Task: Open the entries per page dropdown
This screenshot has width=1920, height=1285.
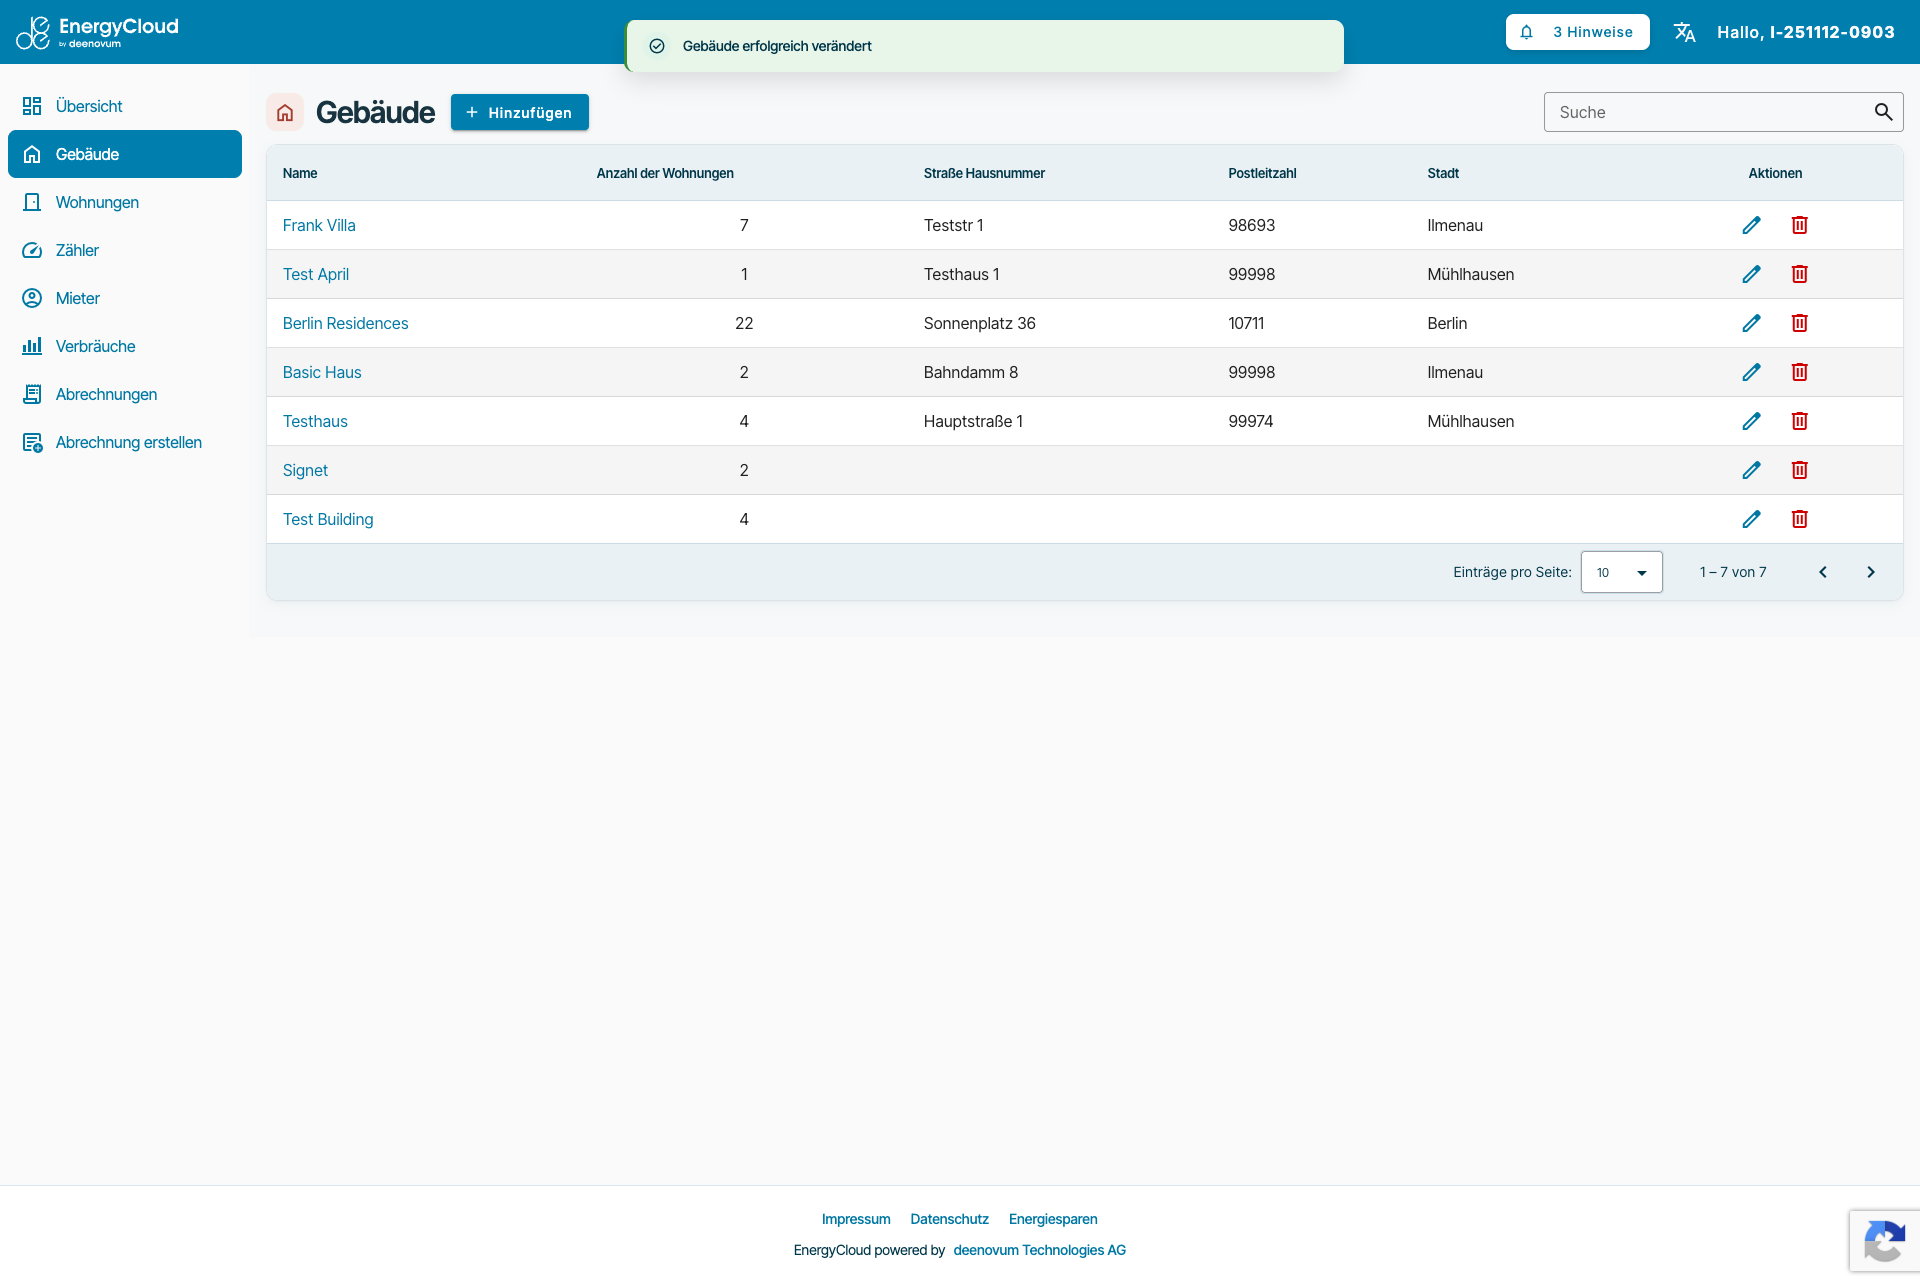Action: [1621, 572]
